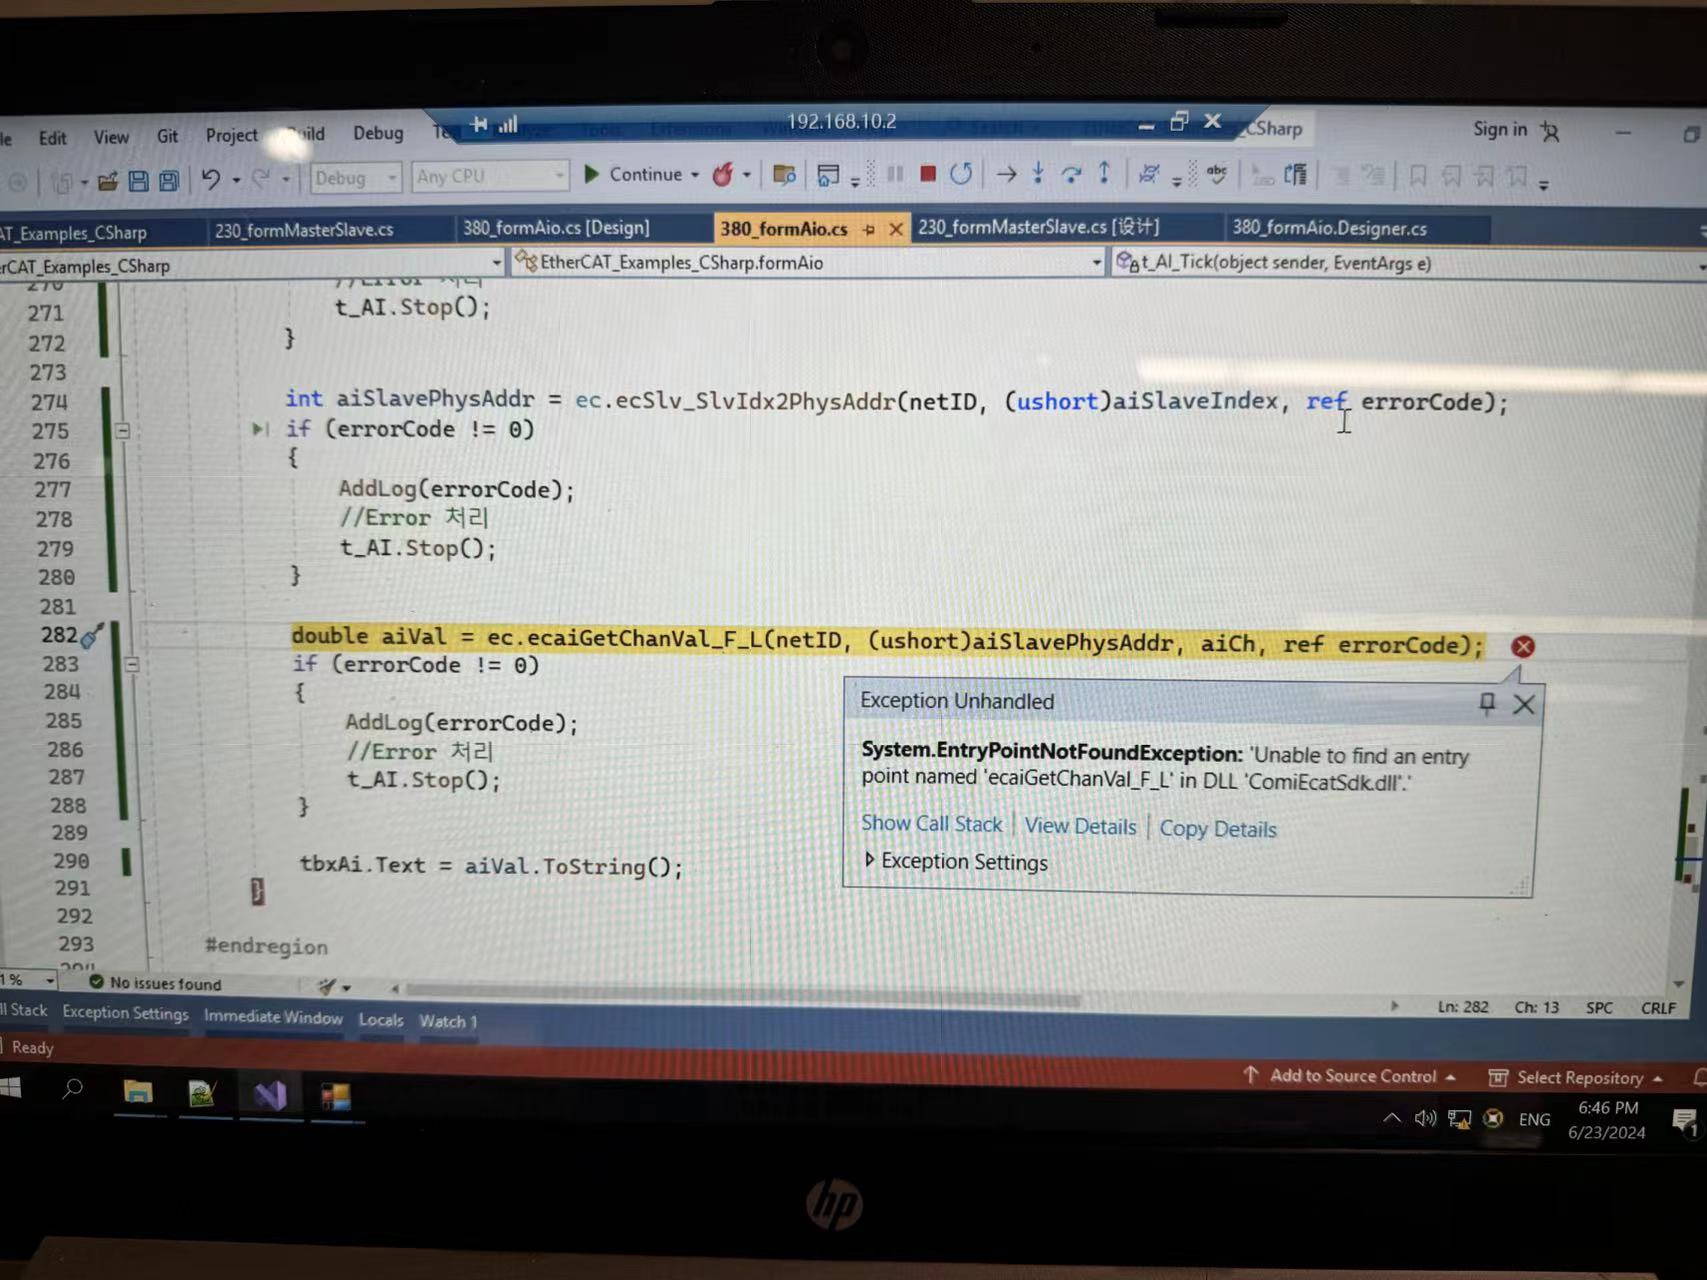This screenshot has height=1280, width=1707.
Task: Open the Project menu
Action: point(231,135)
